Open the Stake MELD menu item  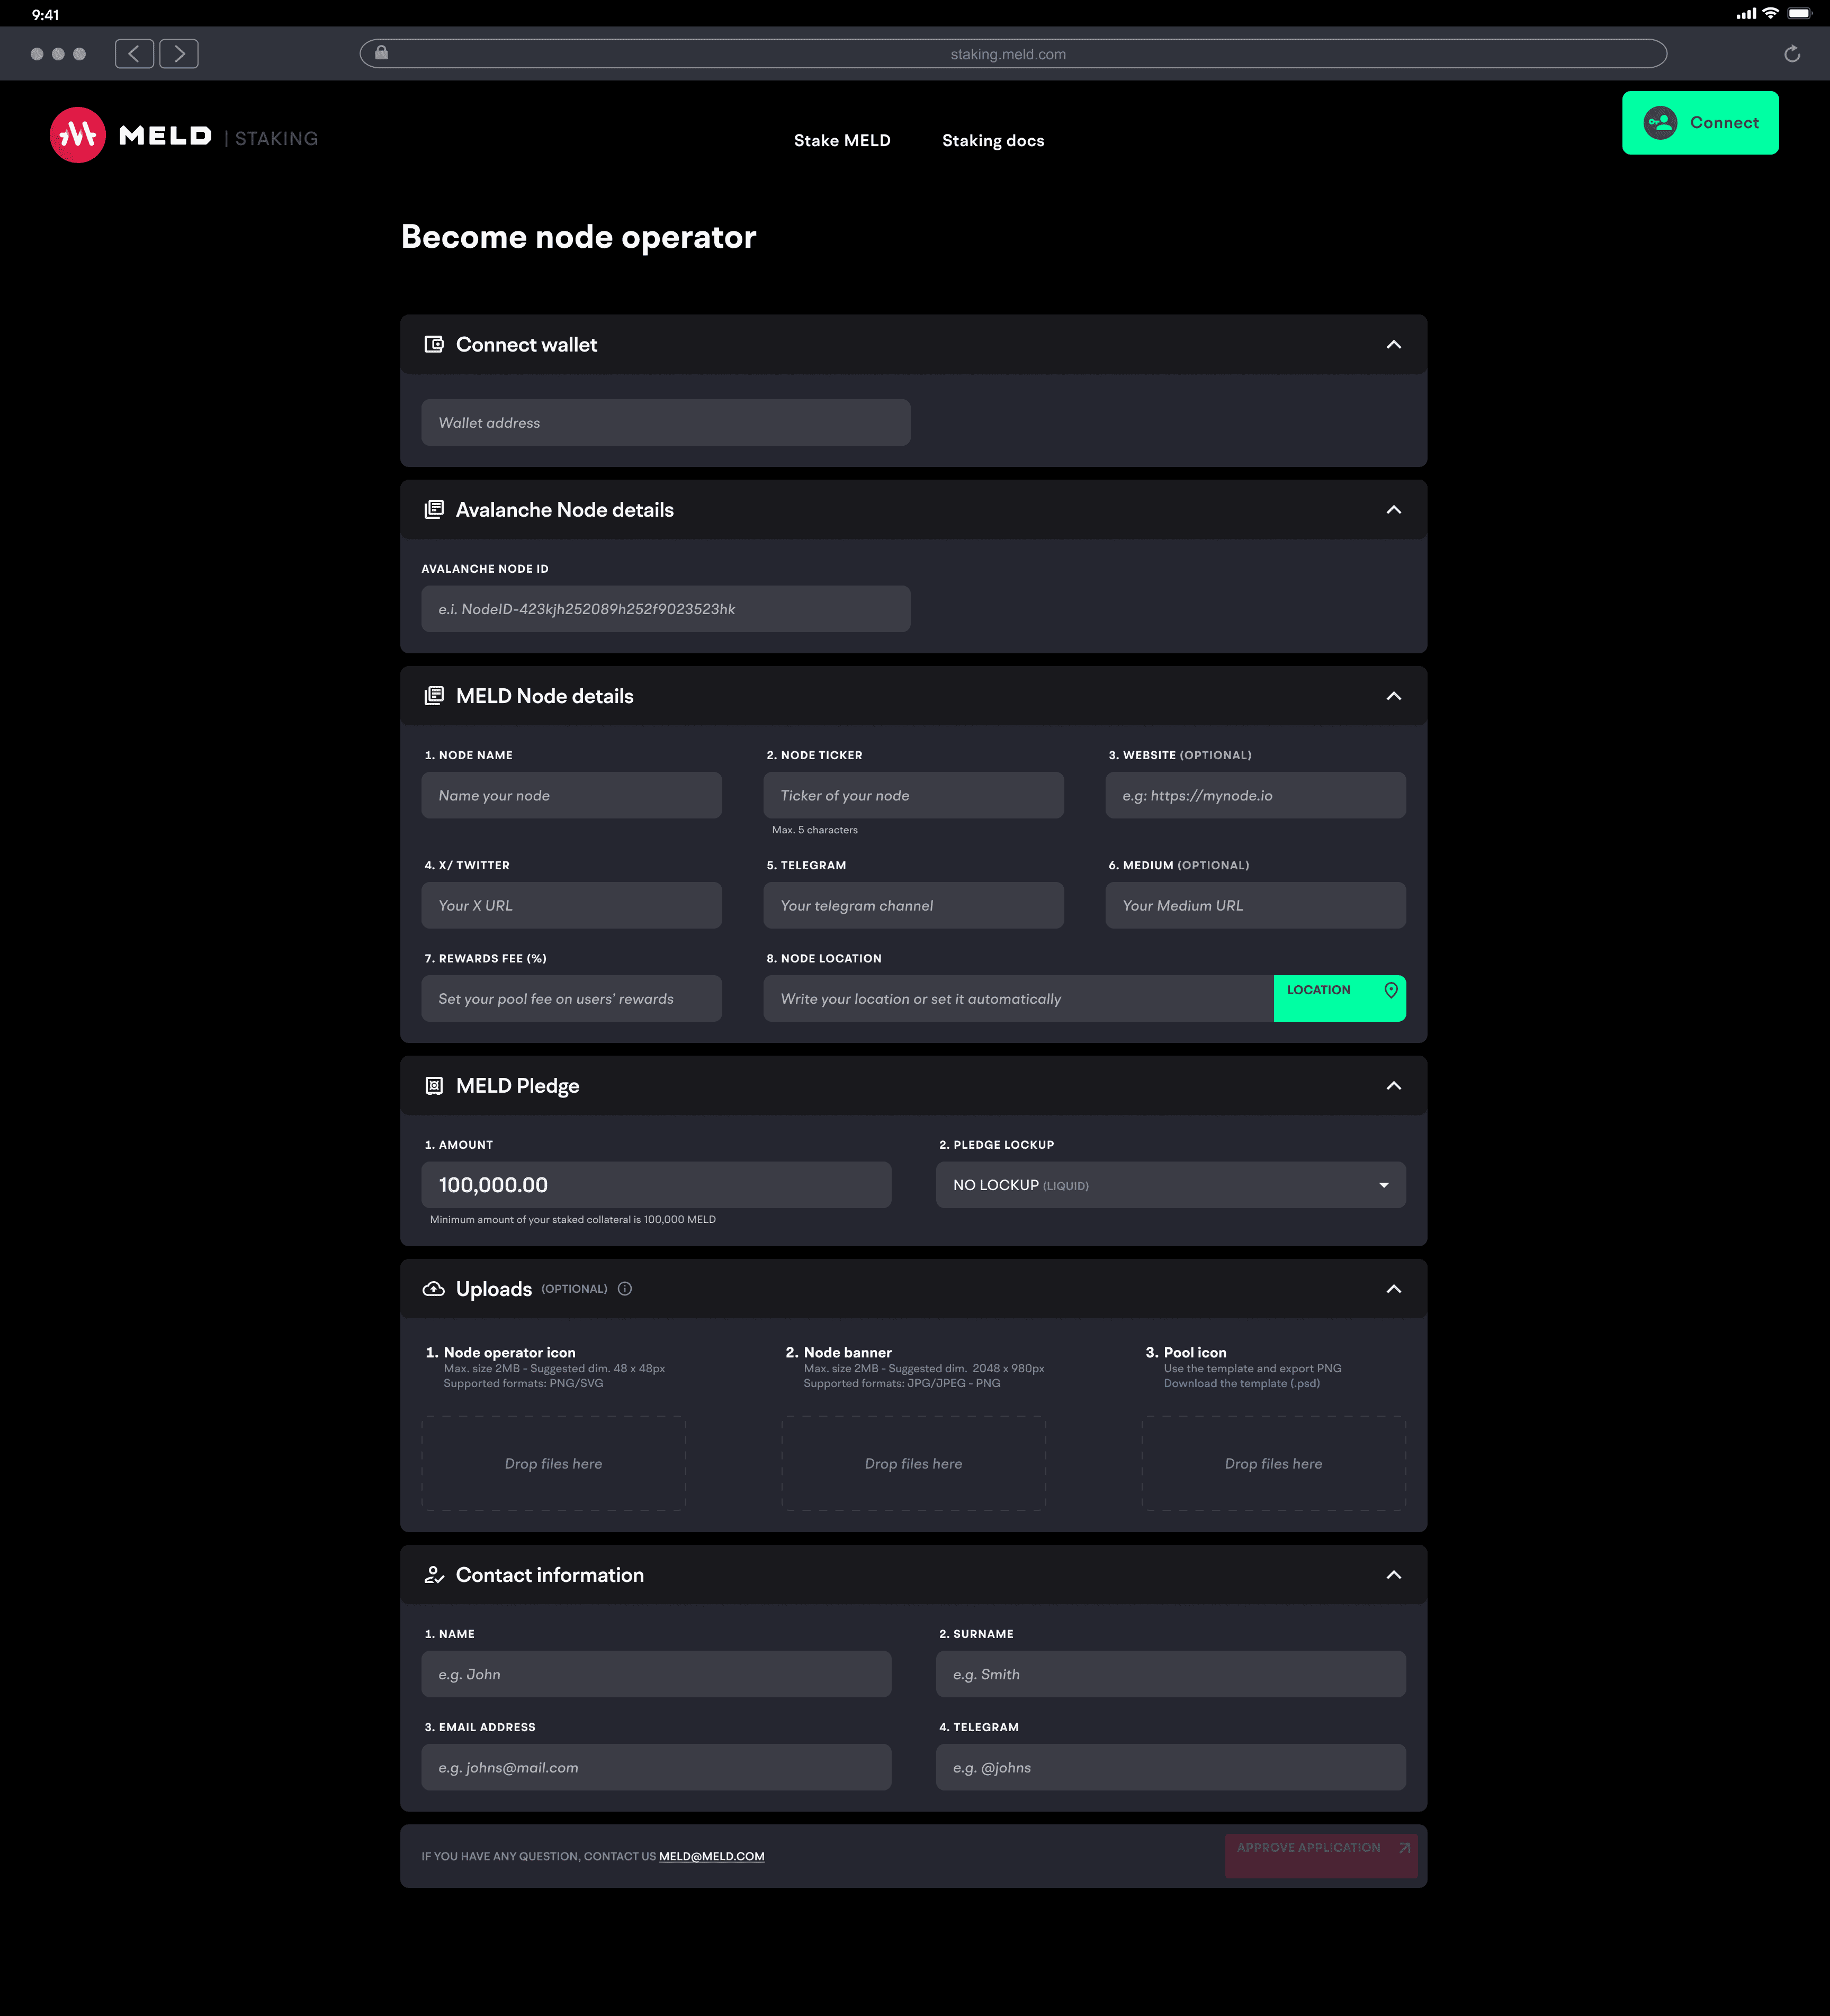841,141
